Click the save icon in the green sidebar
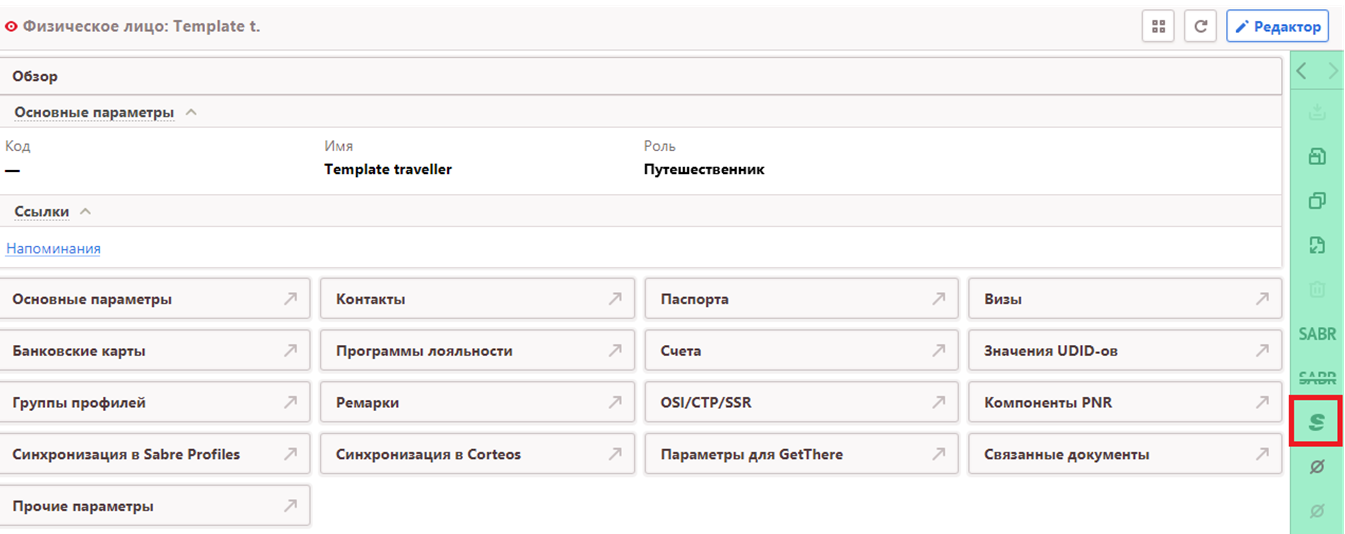The width and height of the screenshot is (1345, 534). click(1317, 156)
